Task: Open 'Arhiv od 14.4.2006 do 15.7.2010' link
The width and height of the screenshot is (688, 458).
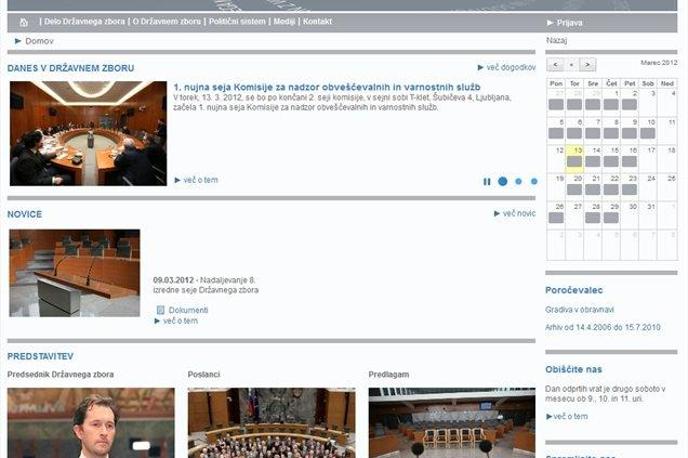Action: tap(603, 327)
